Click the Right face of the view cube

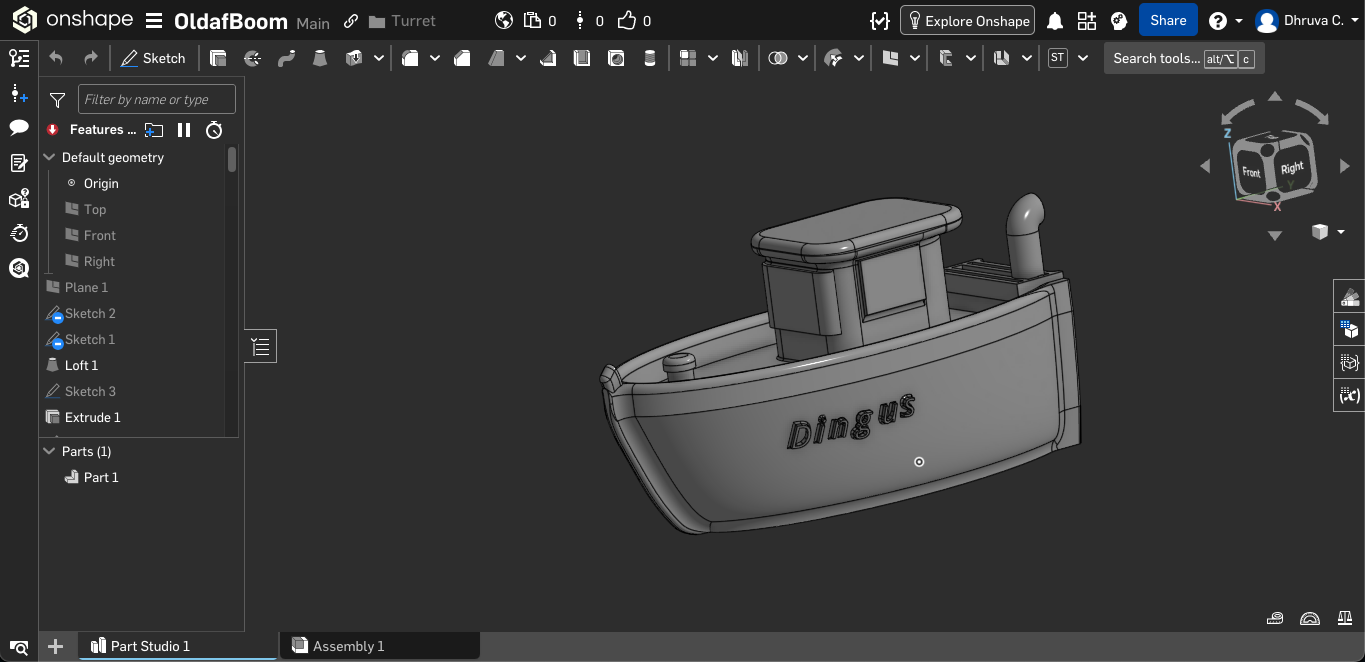1293,168
